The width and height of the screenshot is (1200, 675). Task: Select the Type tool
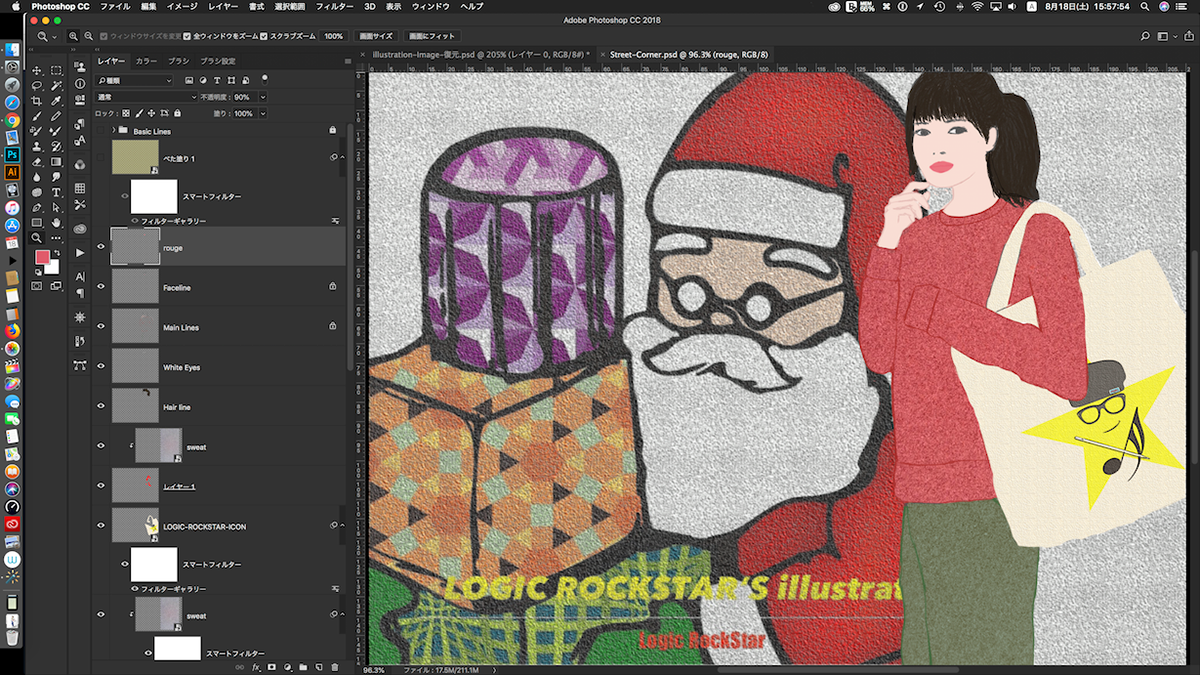(x=57, y=192)
